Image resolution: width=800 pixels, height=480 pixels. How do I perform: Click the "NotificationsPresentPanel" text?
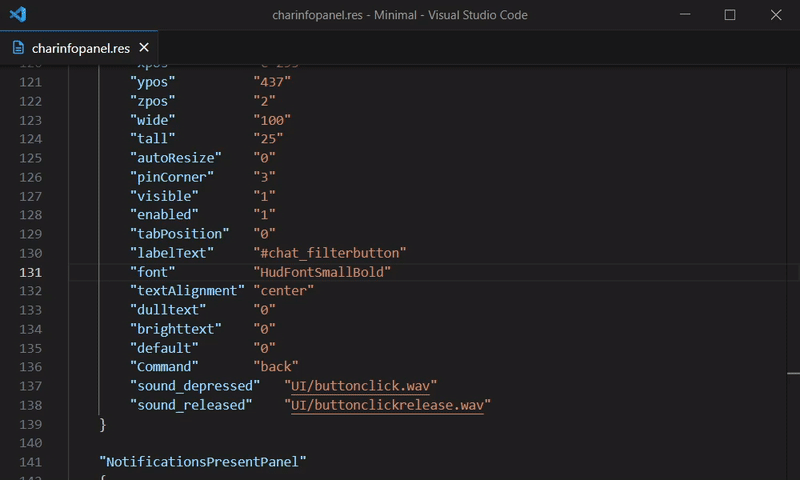203,462
